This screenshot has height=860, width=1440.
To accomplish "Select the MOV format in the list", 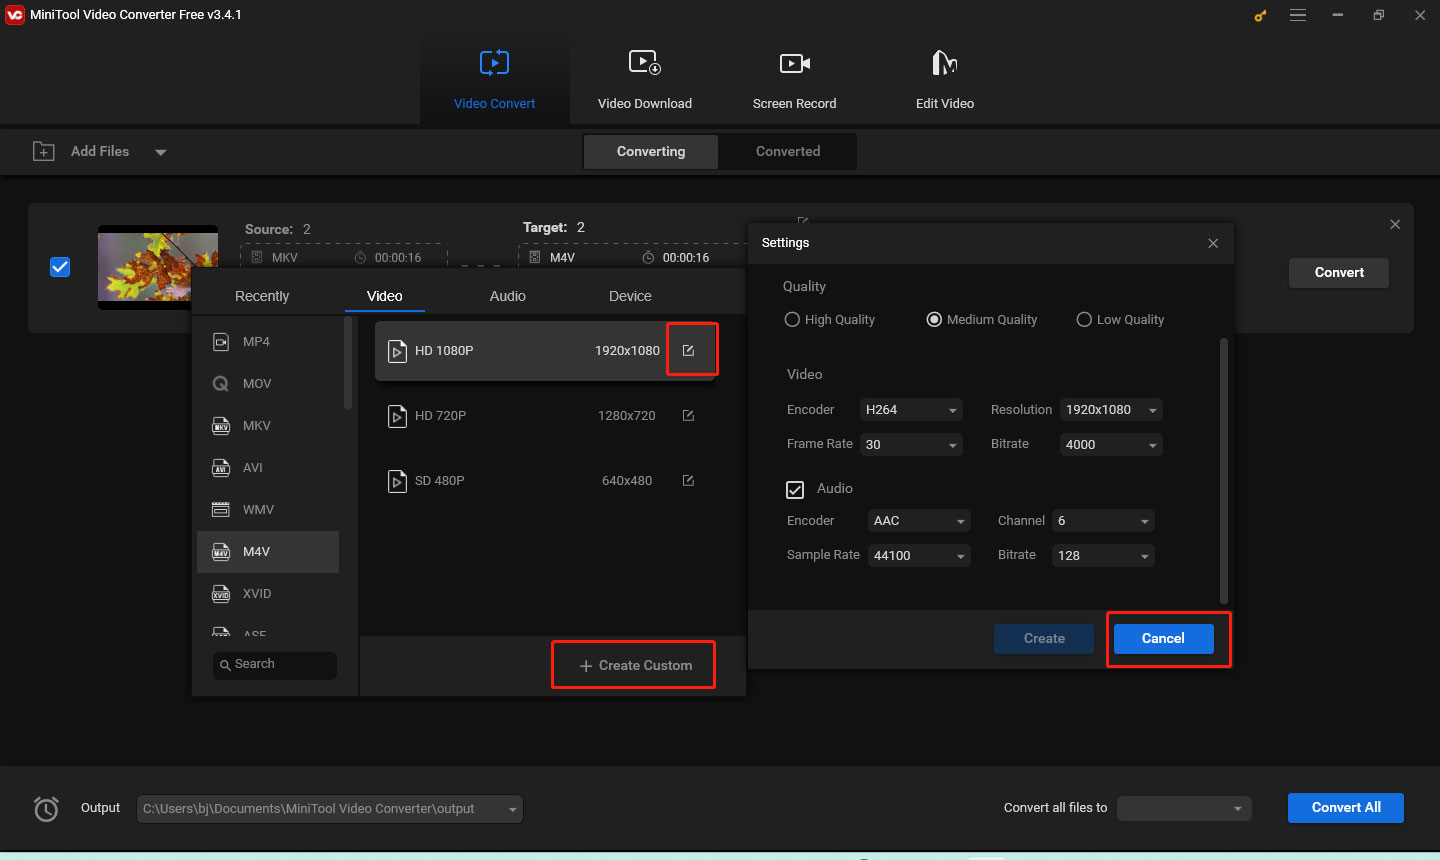I will pos(268,384).
